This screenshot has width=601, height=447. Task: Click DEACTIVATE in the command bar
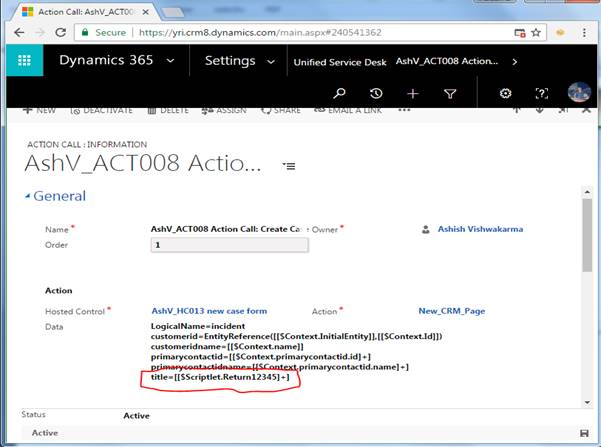point(102,110)
